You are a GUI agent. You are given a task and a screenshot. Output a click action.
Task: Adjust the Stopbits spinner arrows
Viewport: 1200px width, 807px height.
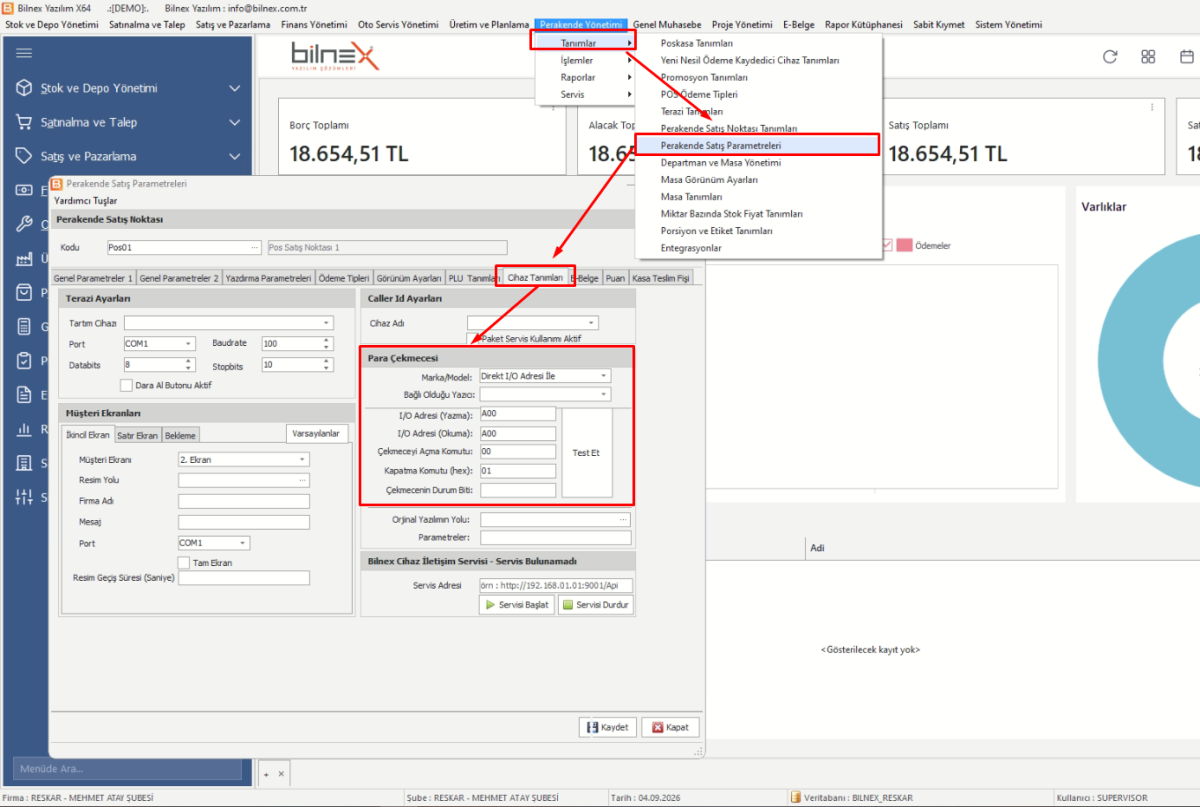pyautogui.click(x=326, y=365)
